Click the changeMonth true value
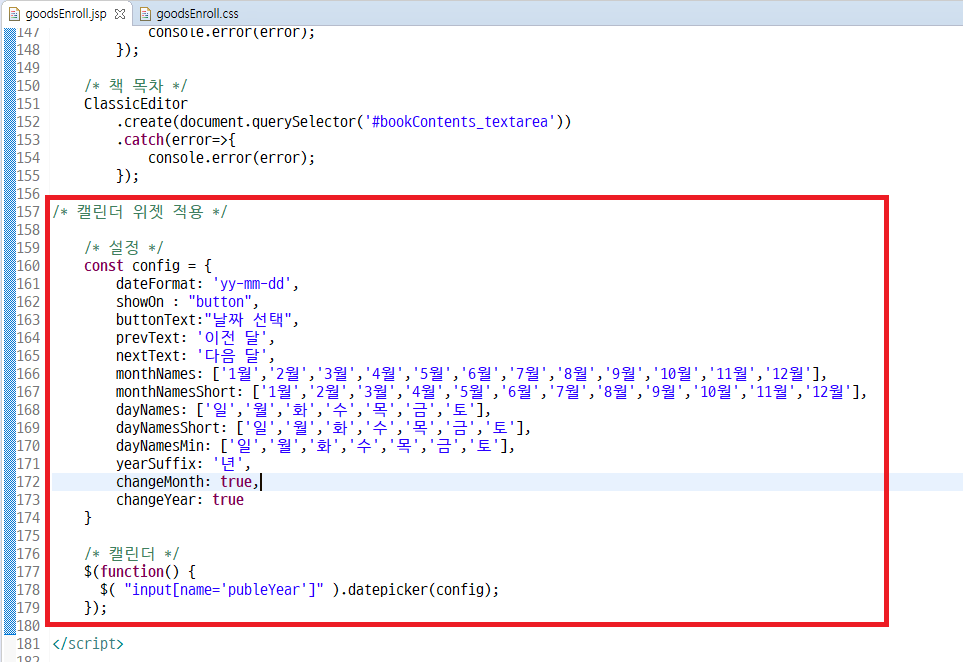 click(236, 482)
